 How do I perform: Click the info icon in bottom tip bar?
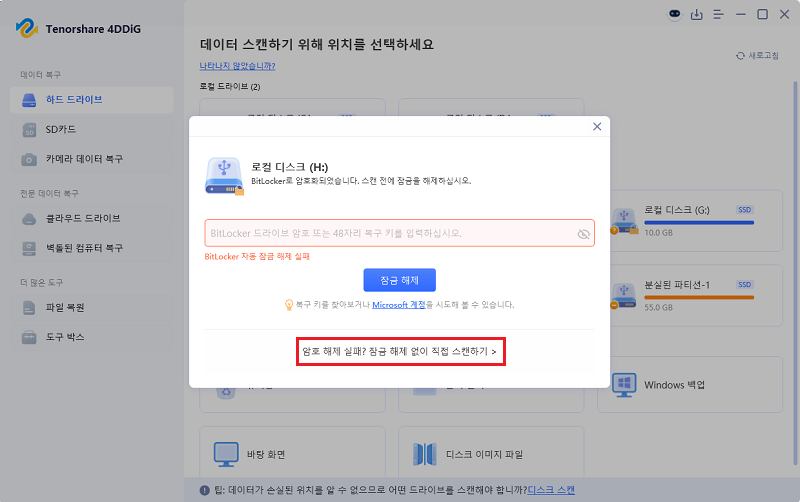point(205,490)
